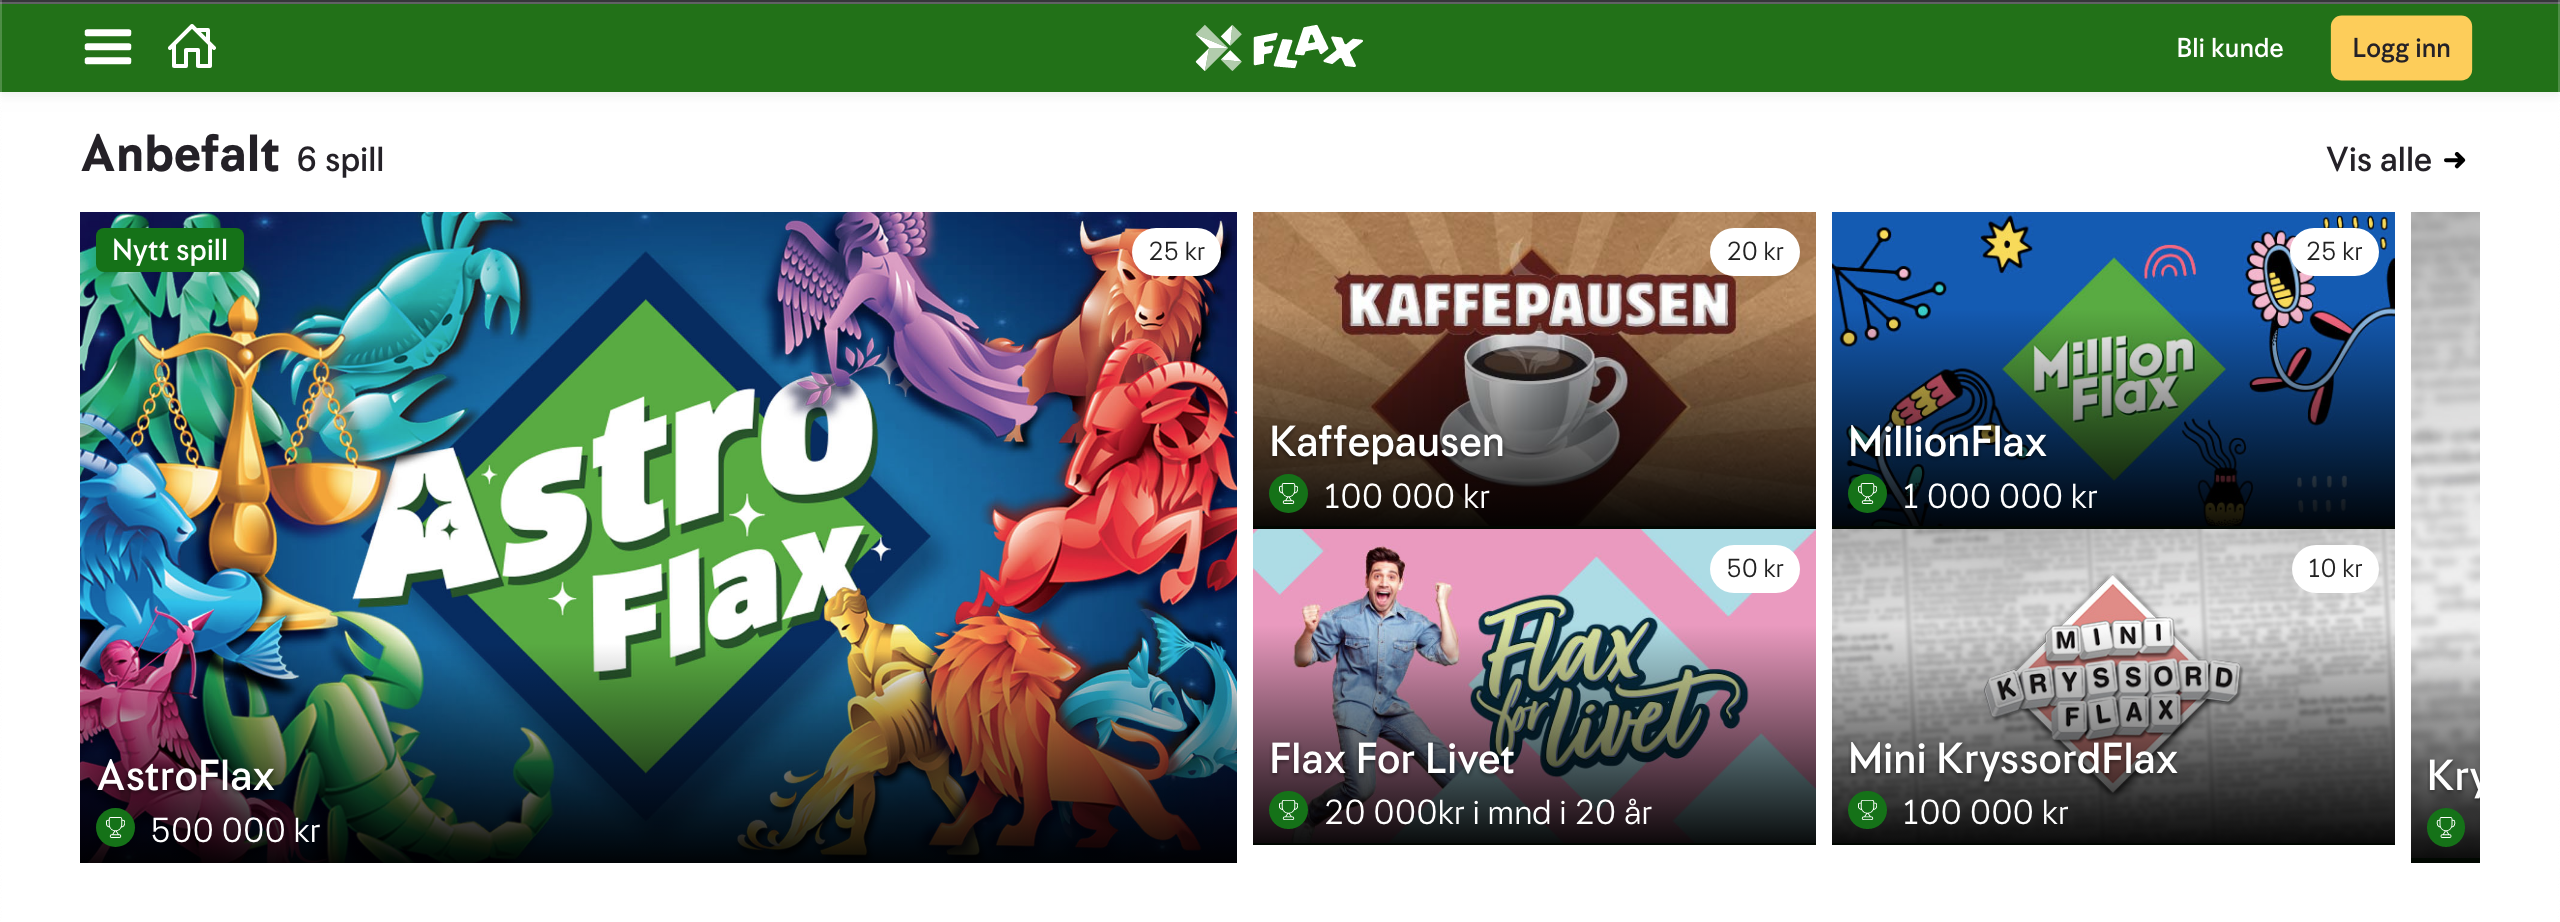Show all games via Vis alle
2560x922 pixels.
(x=2396, y=160)
